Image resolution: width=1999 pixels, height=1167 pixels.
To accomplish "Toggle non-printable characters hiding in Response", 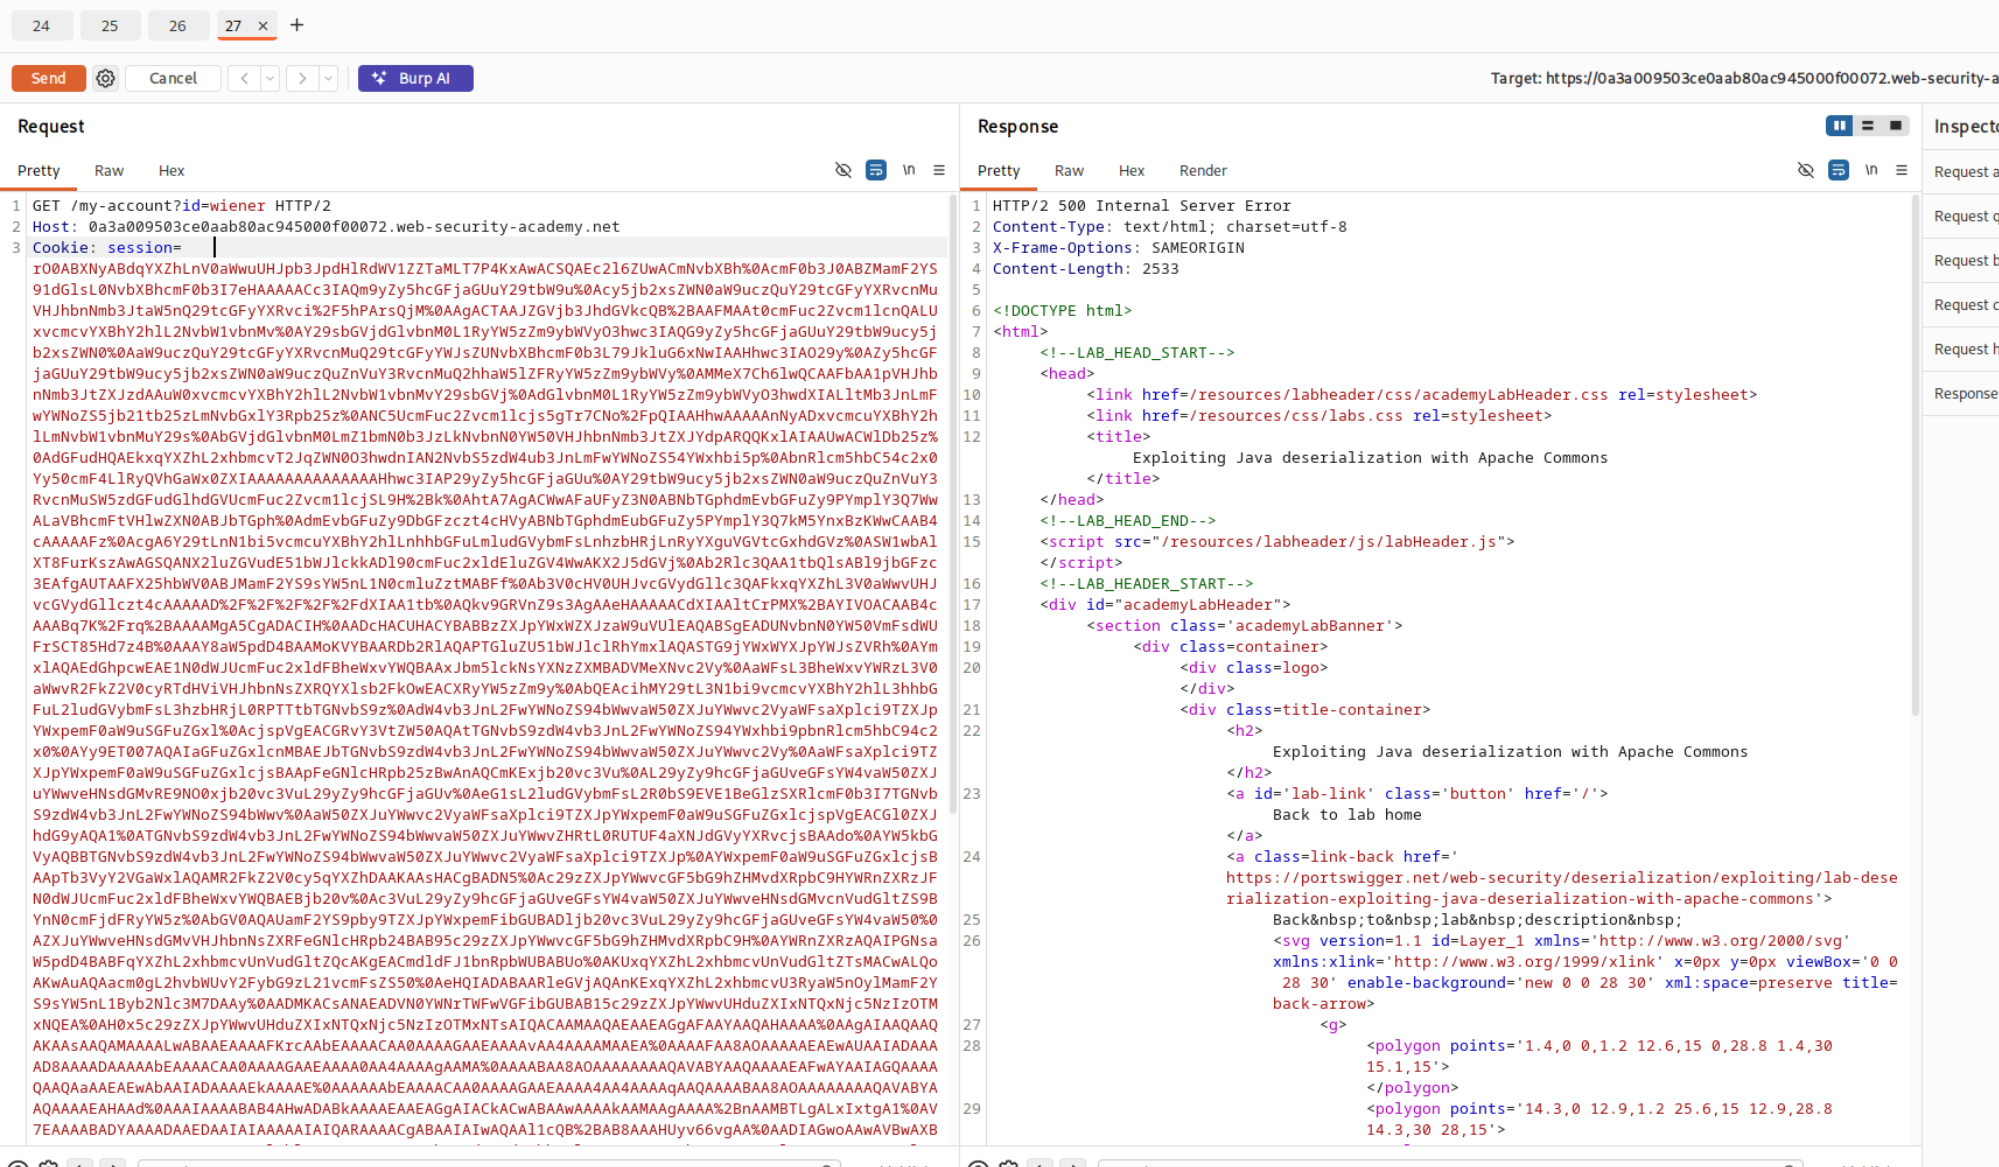I will click(1805, 170).
